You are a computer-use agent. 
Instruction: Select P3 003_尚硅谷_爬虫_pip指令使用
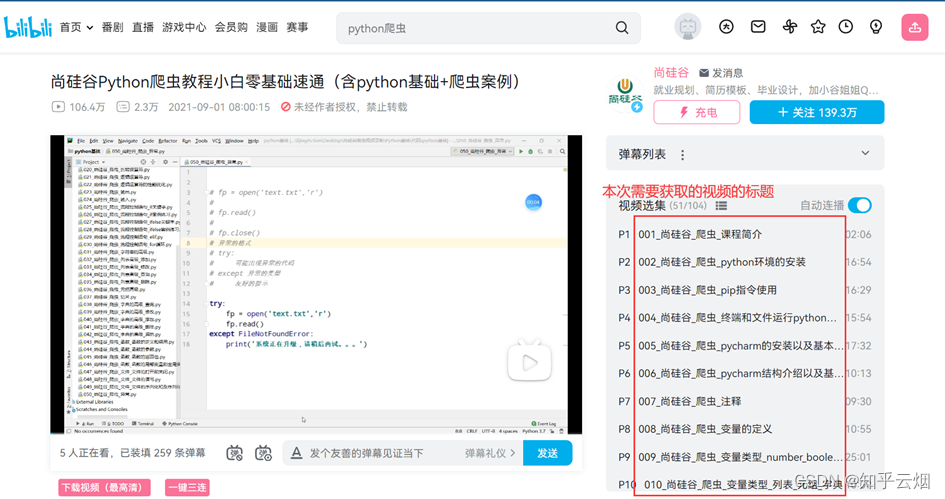(744, 290)
